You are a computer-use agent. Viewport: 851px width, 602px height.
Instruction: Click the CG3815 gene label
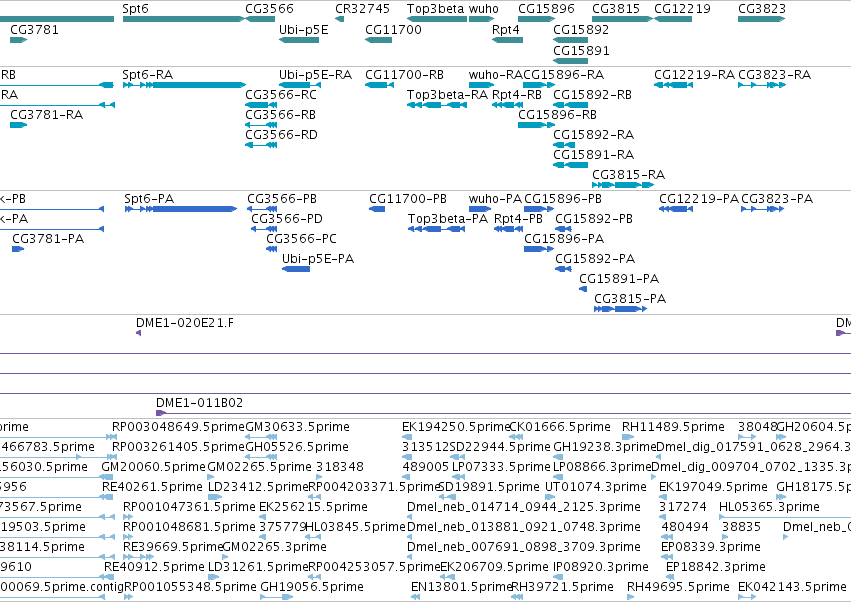click(616, 9)
